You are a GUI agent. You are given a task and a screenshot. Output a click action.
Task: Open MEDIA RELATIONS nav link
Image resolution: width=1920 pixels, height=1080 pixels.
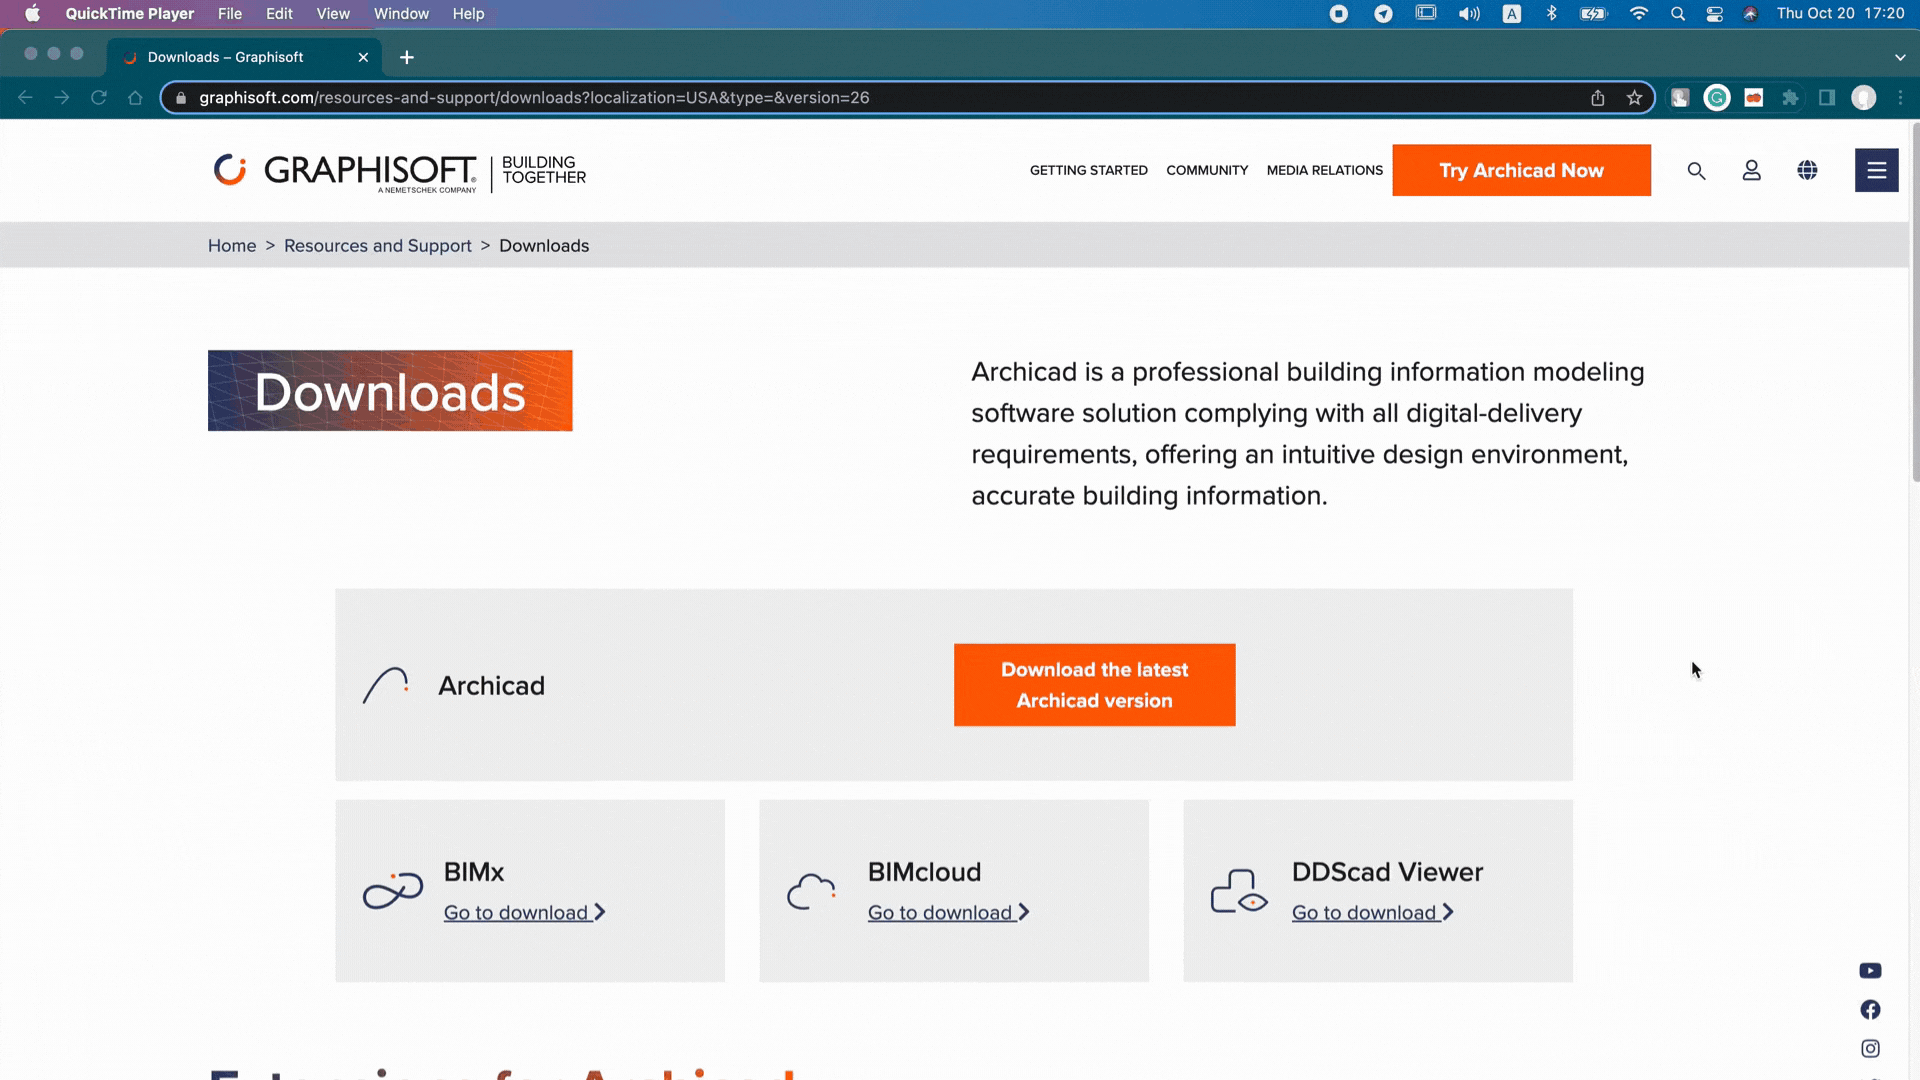click(x=1324, y=171)
